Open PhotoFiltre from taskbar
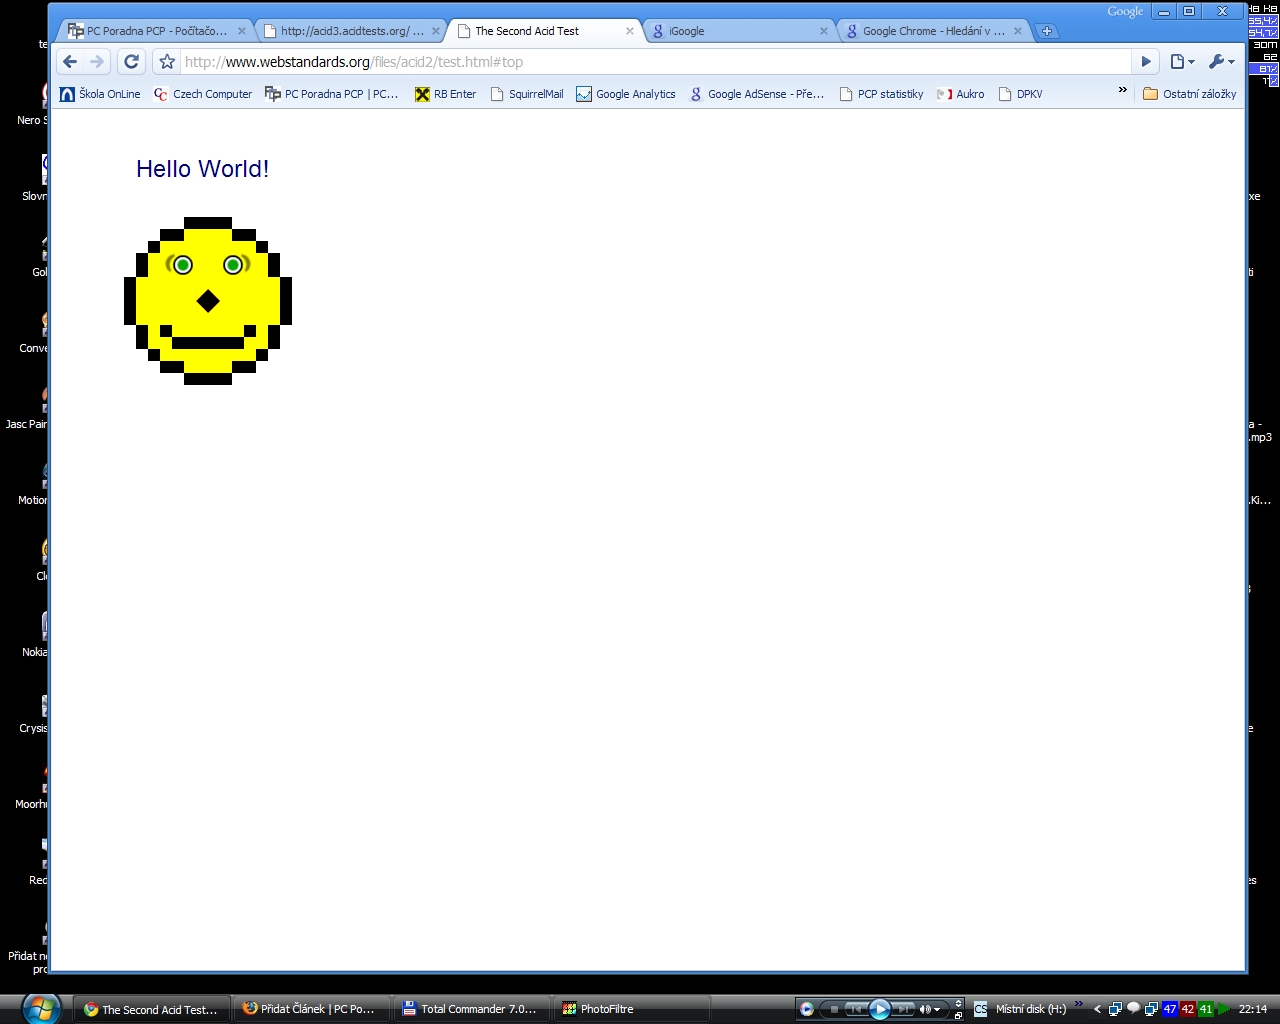 click(630, 1009)
